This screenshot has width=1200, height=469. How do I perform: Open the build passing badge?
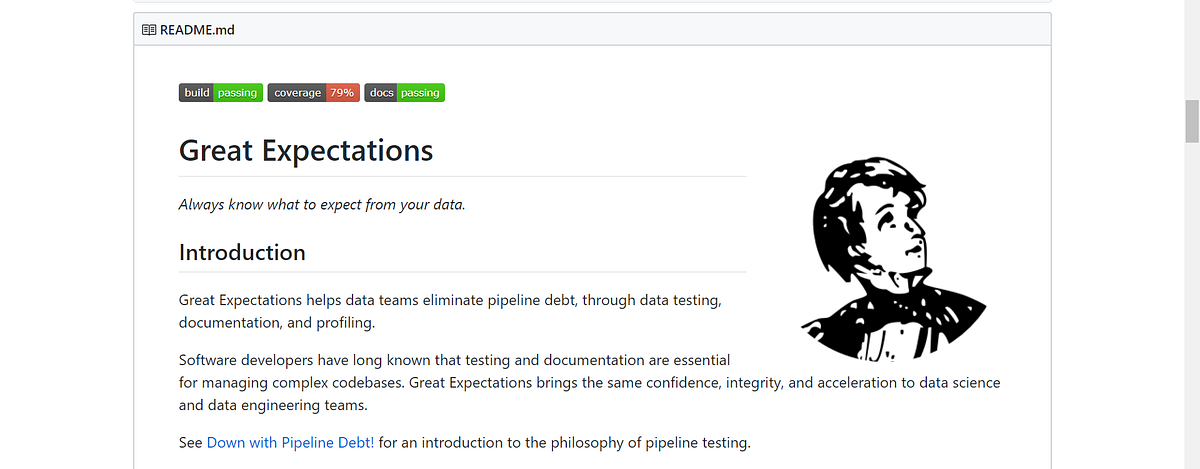[x=221, y=93]
